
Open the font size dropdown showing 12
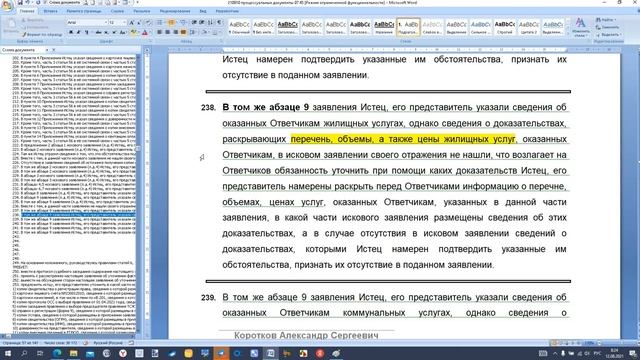pos(117,22)
